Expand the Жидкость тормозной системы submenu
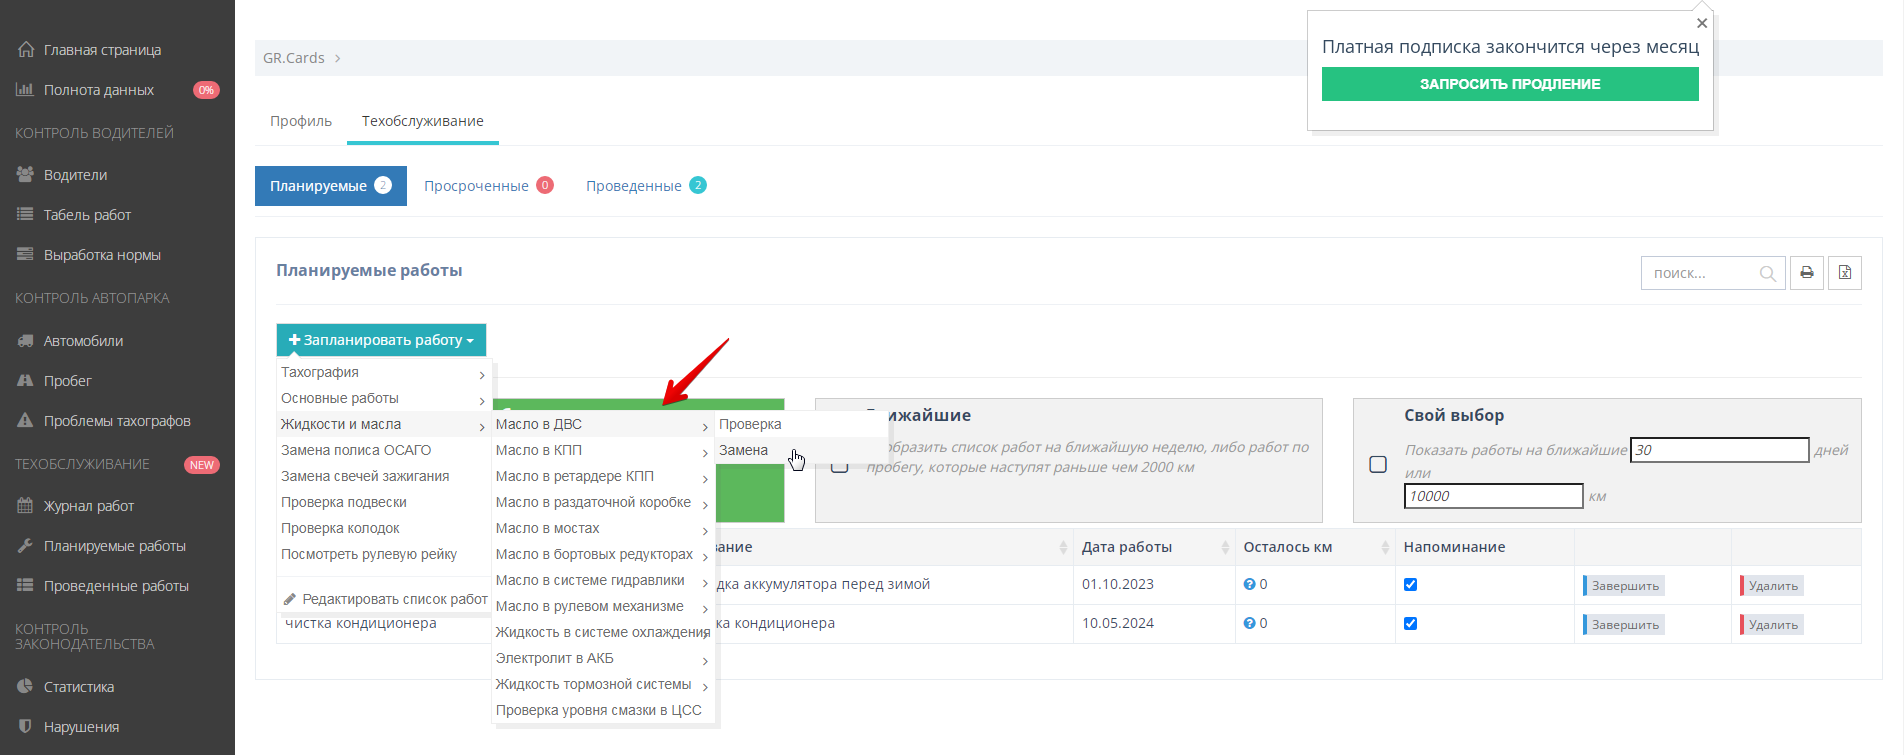 coord(603,684)
